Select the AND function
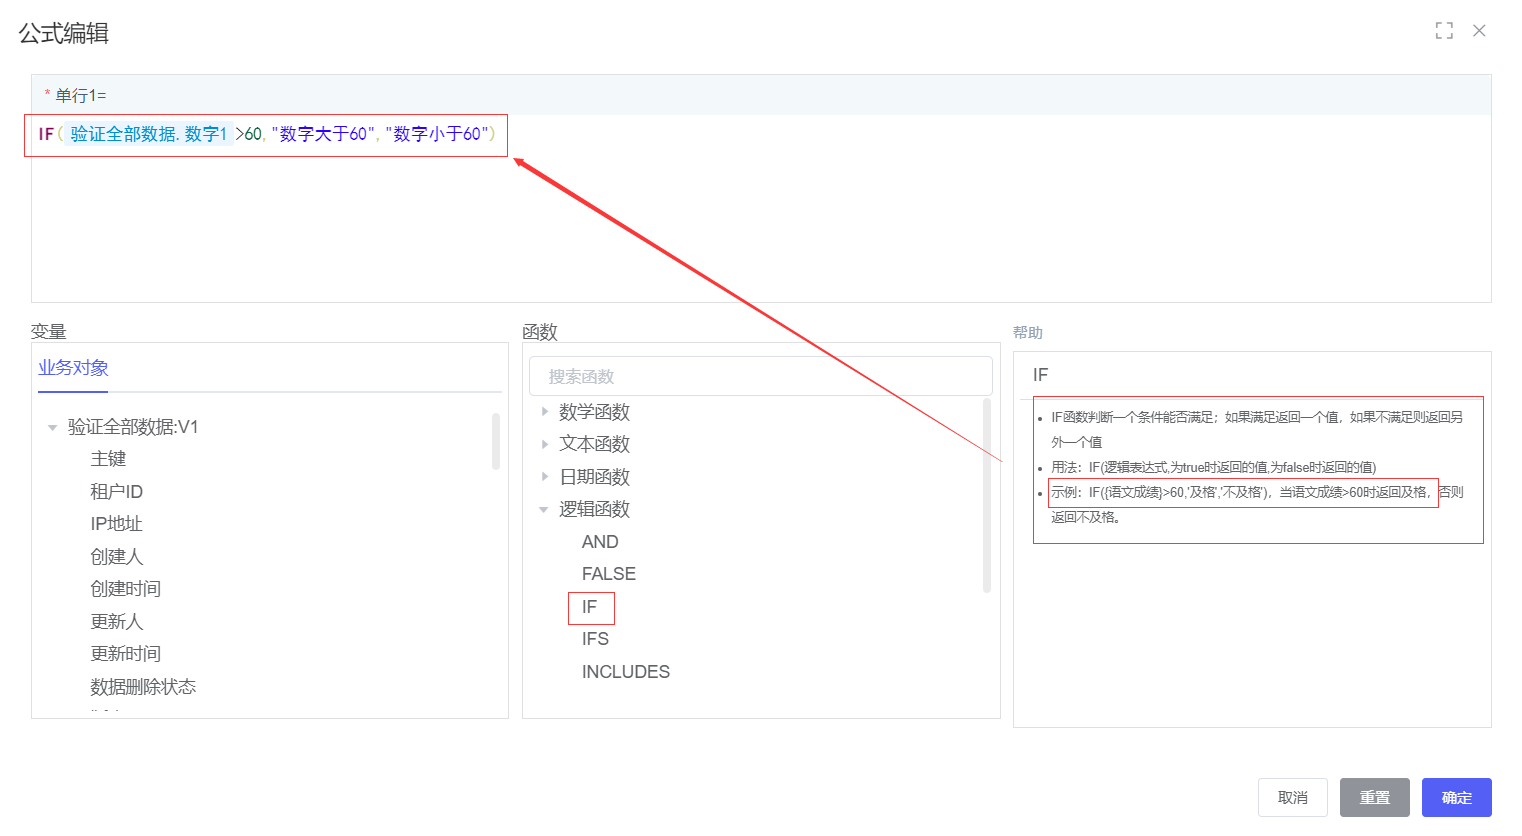 pos(600,542)
